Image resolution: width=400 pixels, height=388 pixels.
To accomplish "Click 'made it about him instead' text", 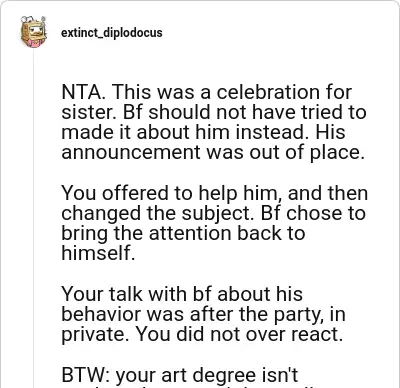I will (x=184, y=132).
